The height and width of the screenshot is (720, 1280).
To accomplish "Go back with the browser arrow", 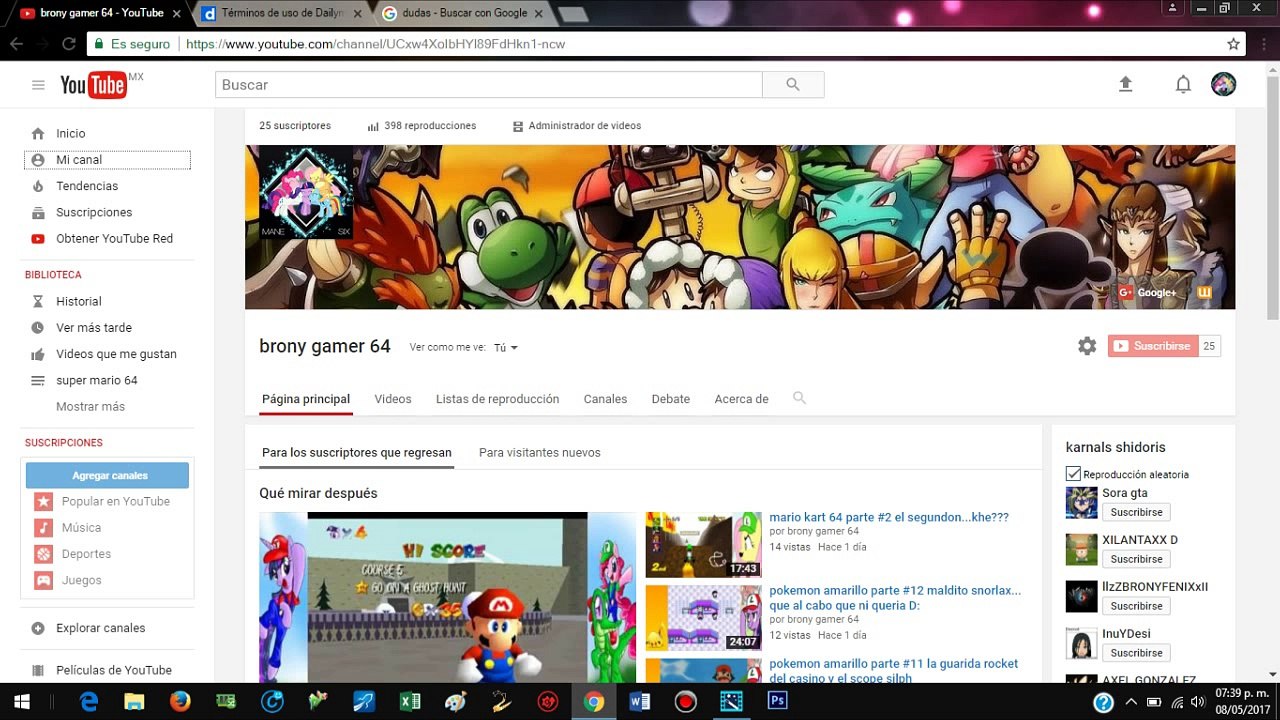I will coord(16,44).
